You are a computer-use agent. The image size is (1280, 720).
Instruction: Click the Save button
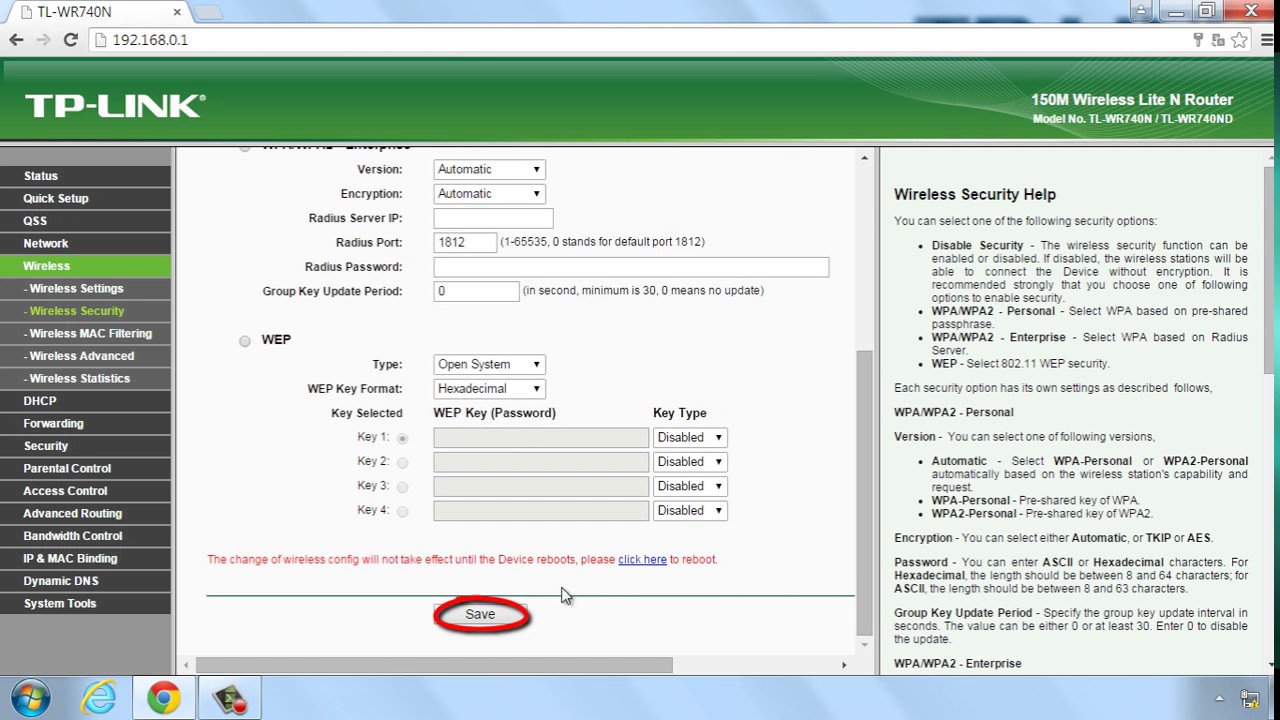coord(480,614)
